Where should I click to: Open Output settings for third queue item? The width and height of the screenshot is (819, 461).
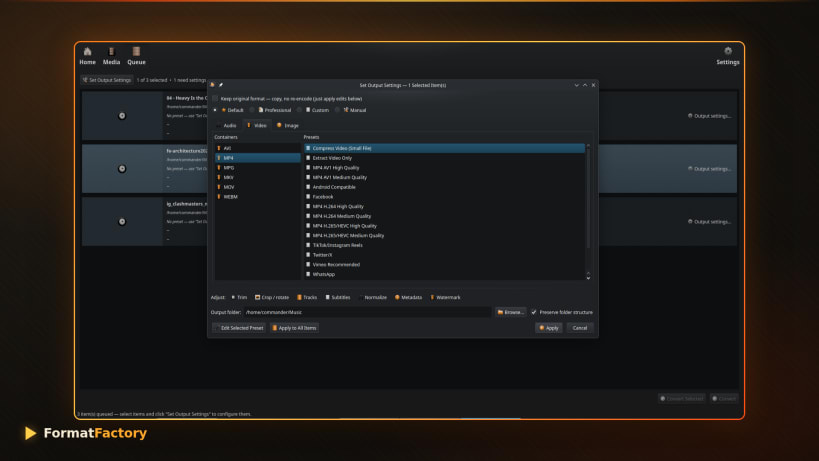709,221
